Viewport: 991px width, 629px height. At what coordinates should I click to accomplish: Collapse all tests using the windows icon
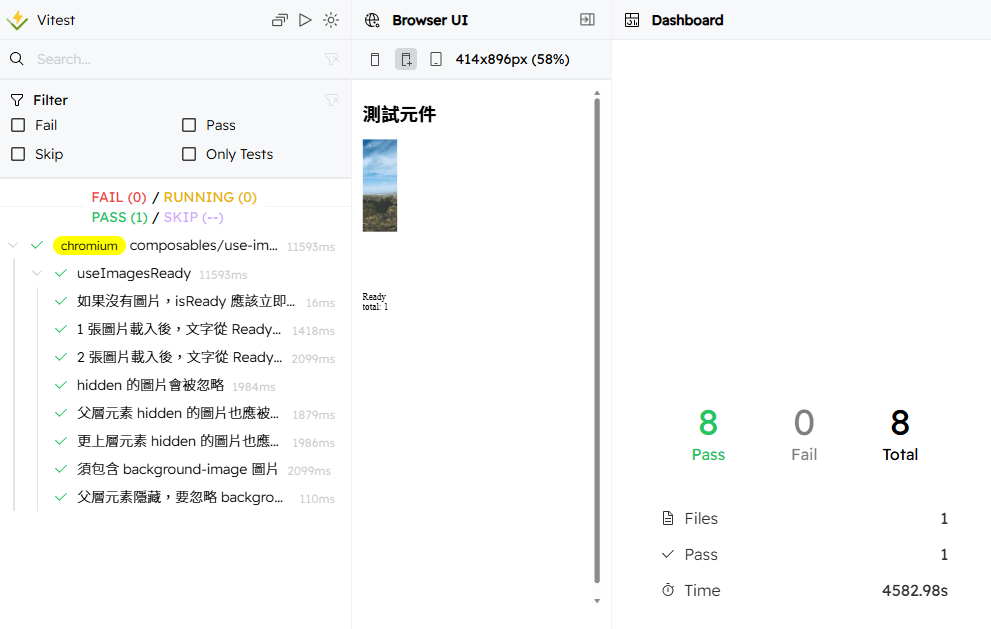[279, 19]
